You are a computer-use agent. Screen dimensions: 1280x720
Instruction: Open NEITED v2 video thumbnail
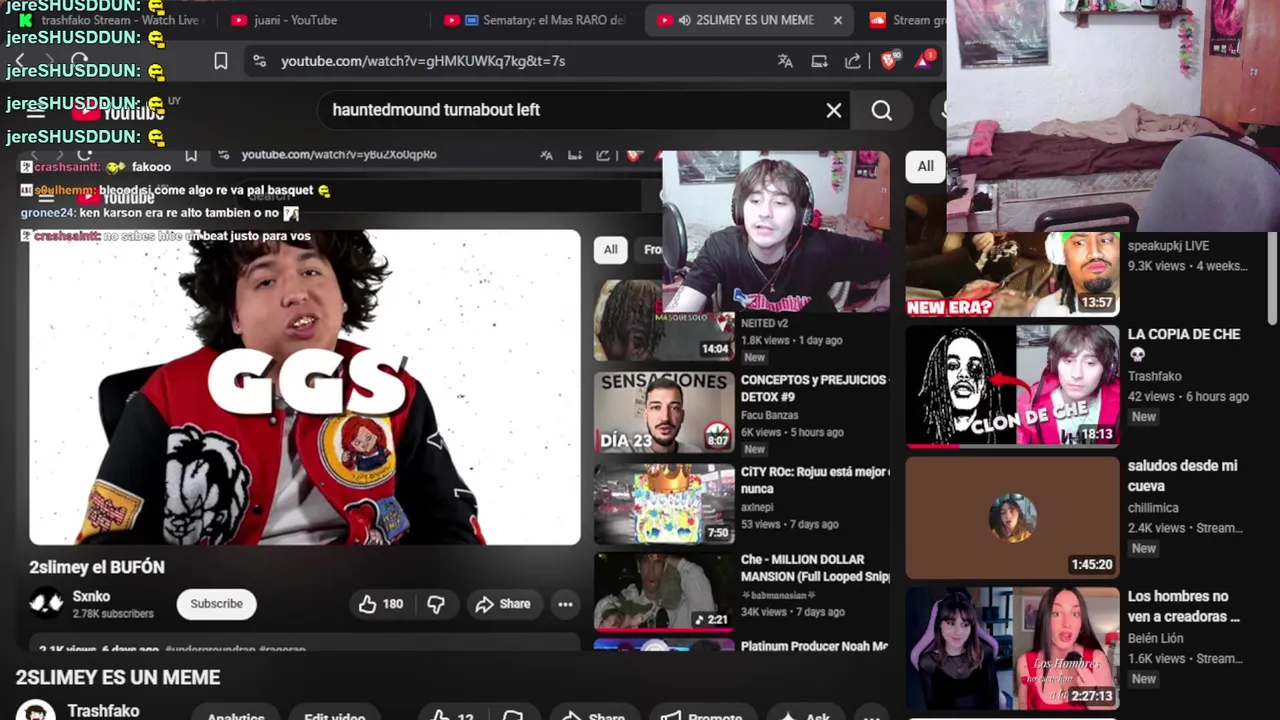pyautogui.click(x=664, y=320)
